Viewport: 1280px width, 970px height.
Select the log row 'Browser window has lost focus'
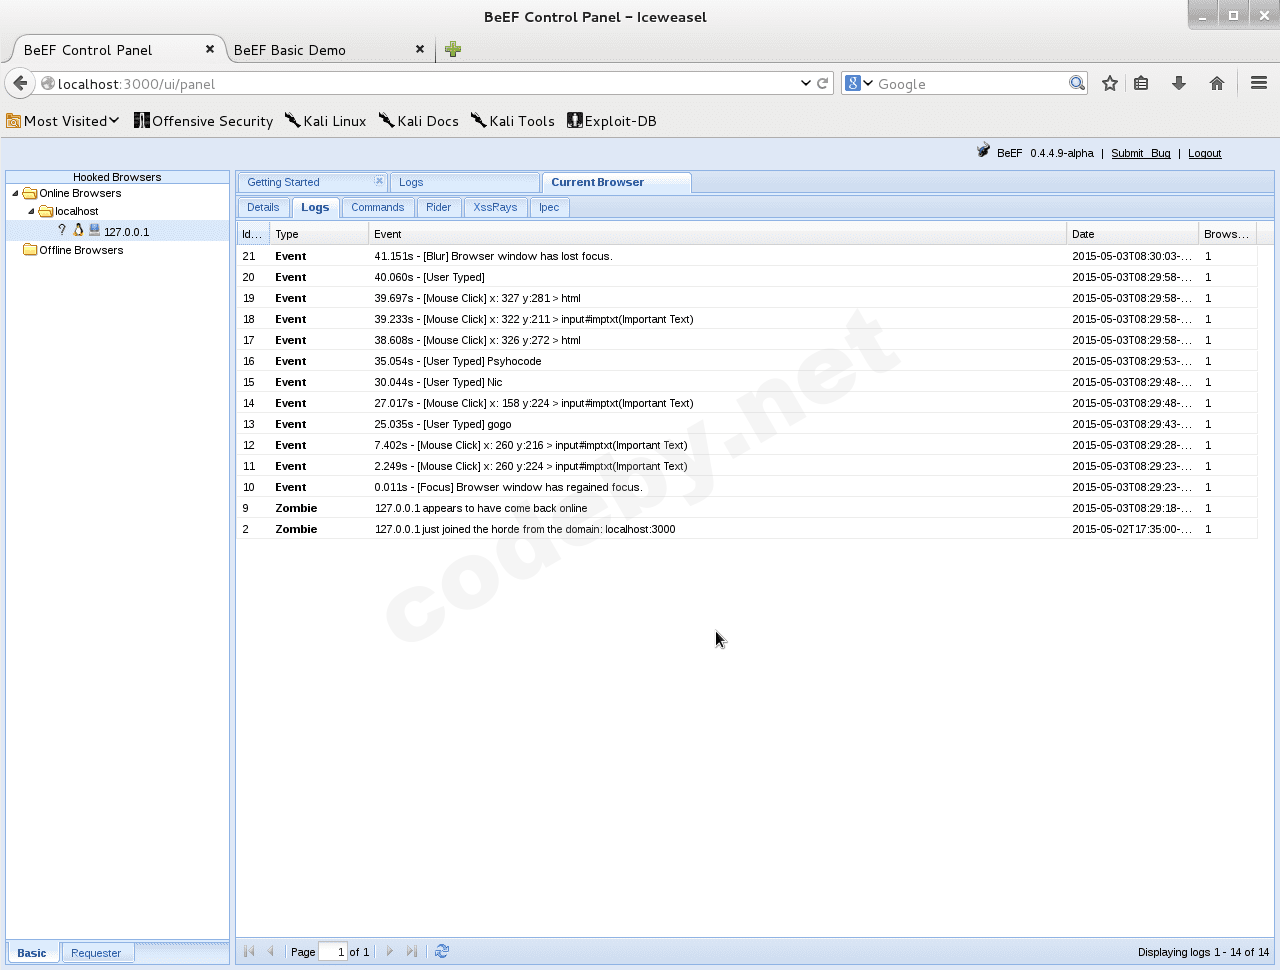pos(747,256)
